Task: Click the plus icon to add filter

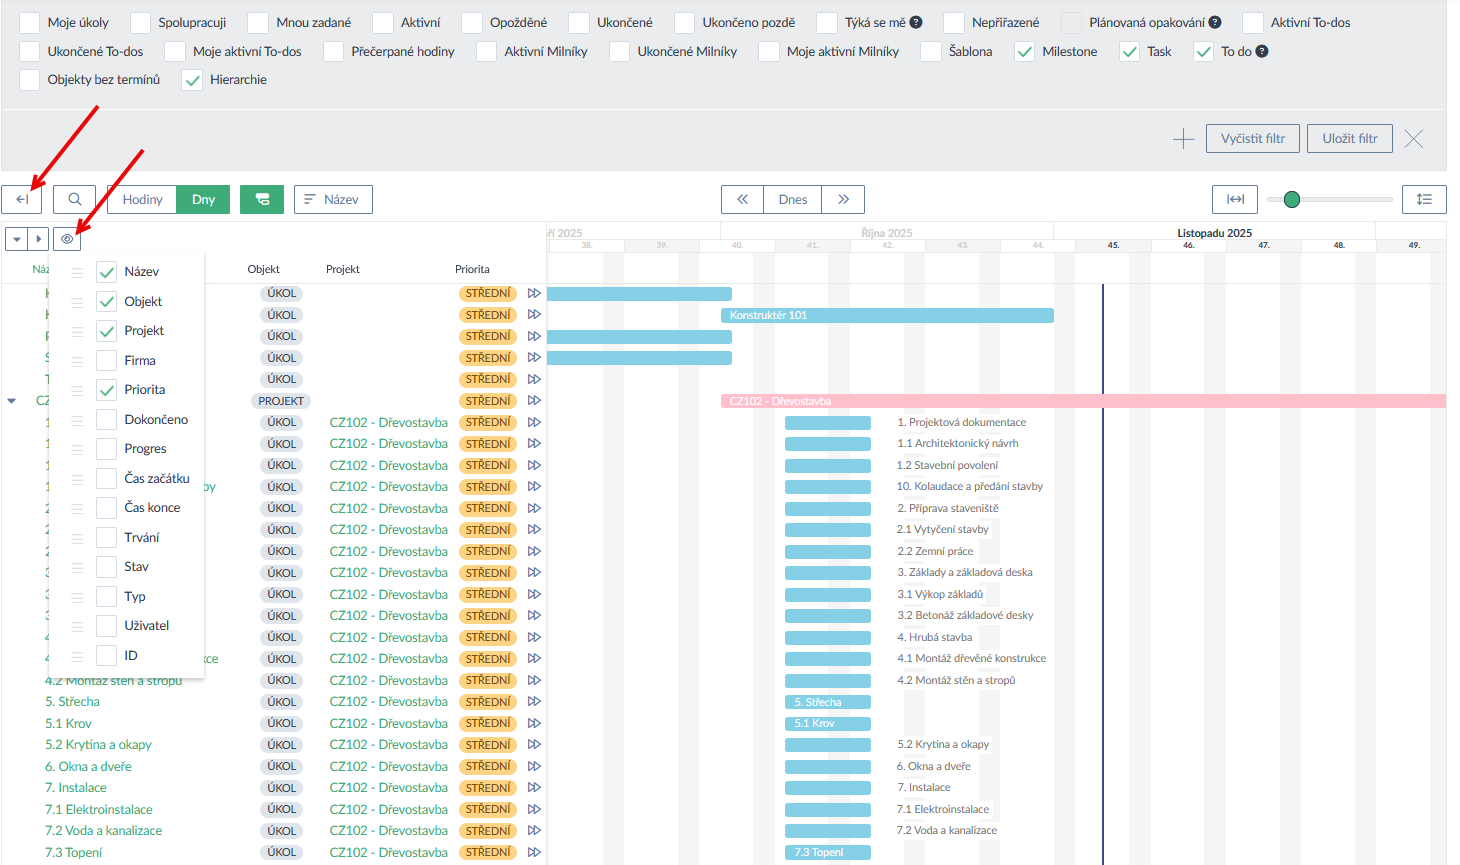Action: [1183, 139]
